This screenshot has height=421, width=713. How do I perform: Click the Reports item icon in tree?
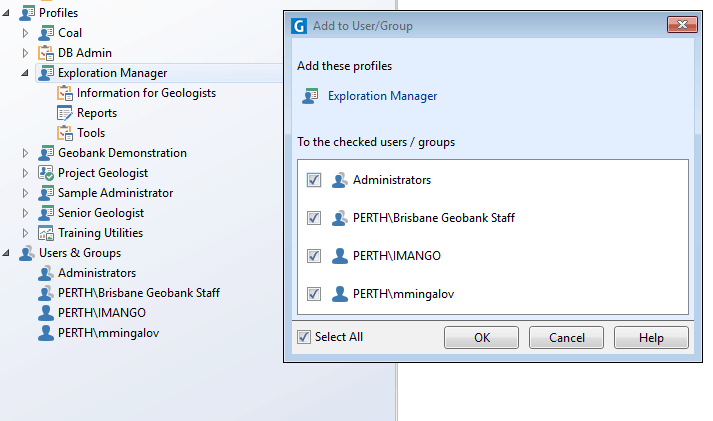coord(65,113)
